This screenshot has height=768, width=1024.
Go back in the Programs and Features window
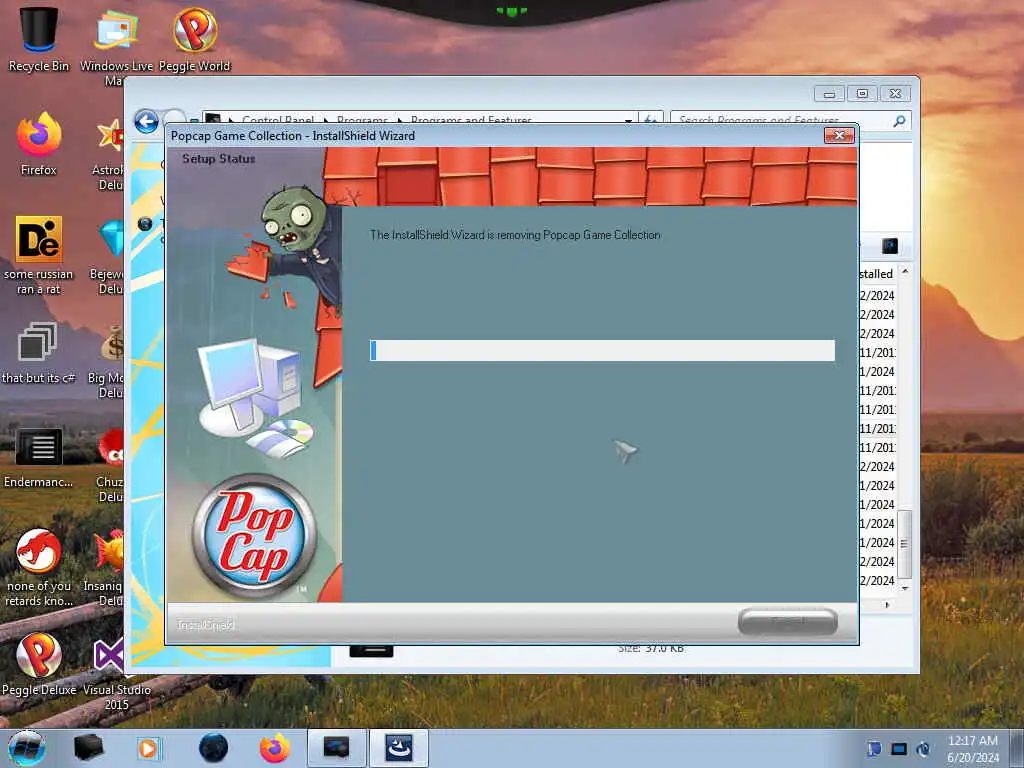pos(146,121)
